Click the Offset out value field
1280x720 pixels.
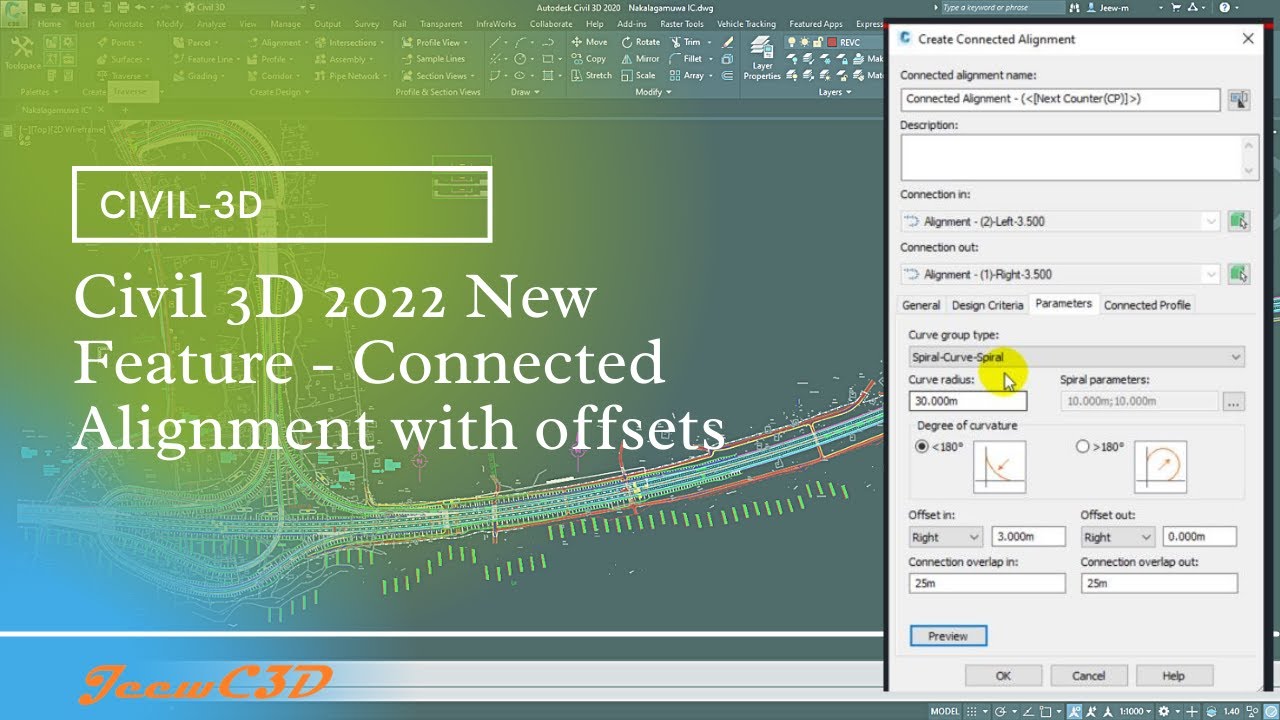pyautogui.click(x=1200, y=537)
